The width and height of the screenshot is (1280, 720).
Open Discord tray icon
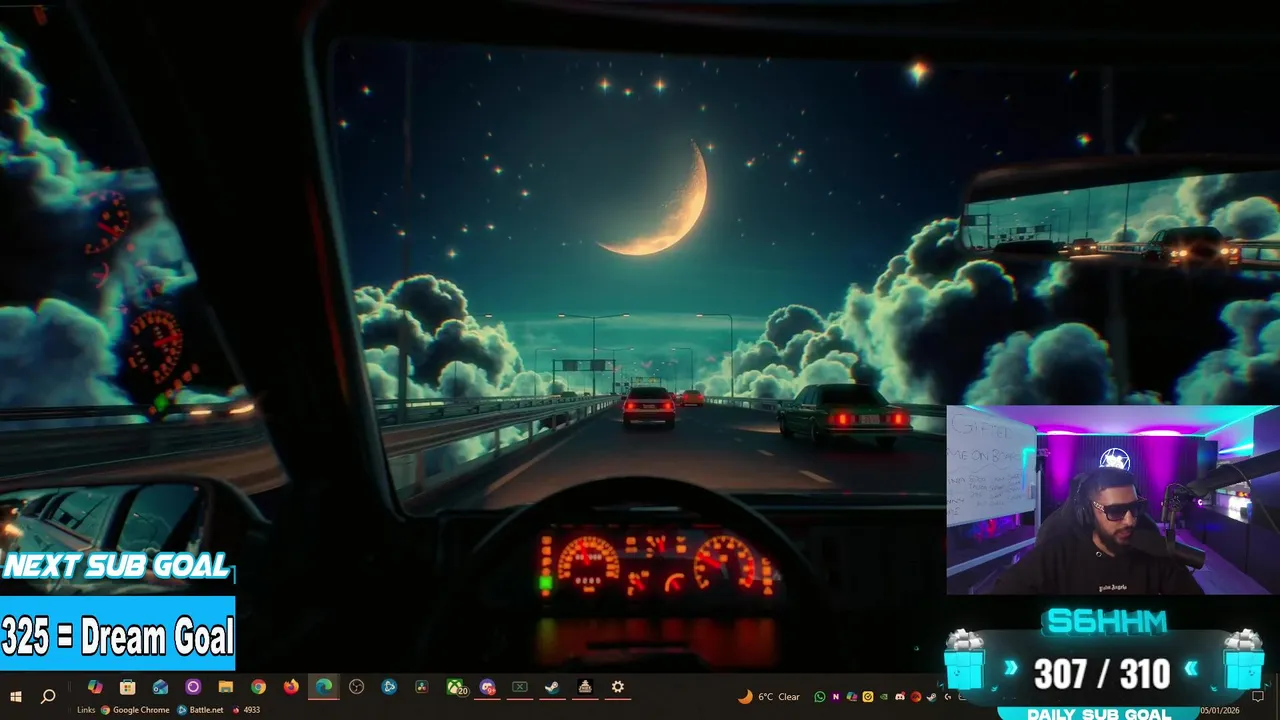coord(900,697)
